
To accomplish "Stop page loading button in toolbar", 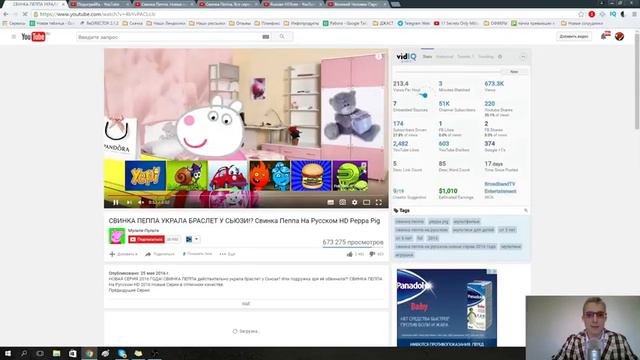I will coord(25,14).
